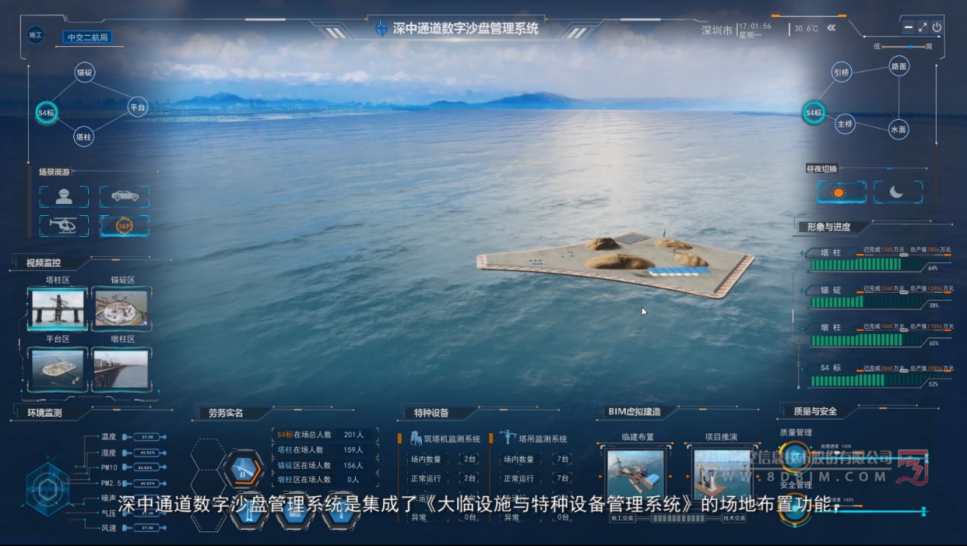The width and height of the screenshot is (967, 546).
Task: Select the 路面 node in right diagram
Action: click(x=898, y=67)
